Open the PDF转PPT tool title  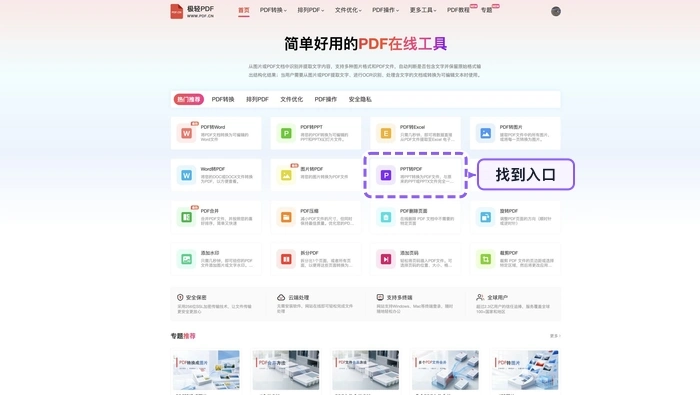pos(312,127)
